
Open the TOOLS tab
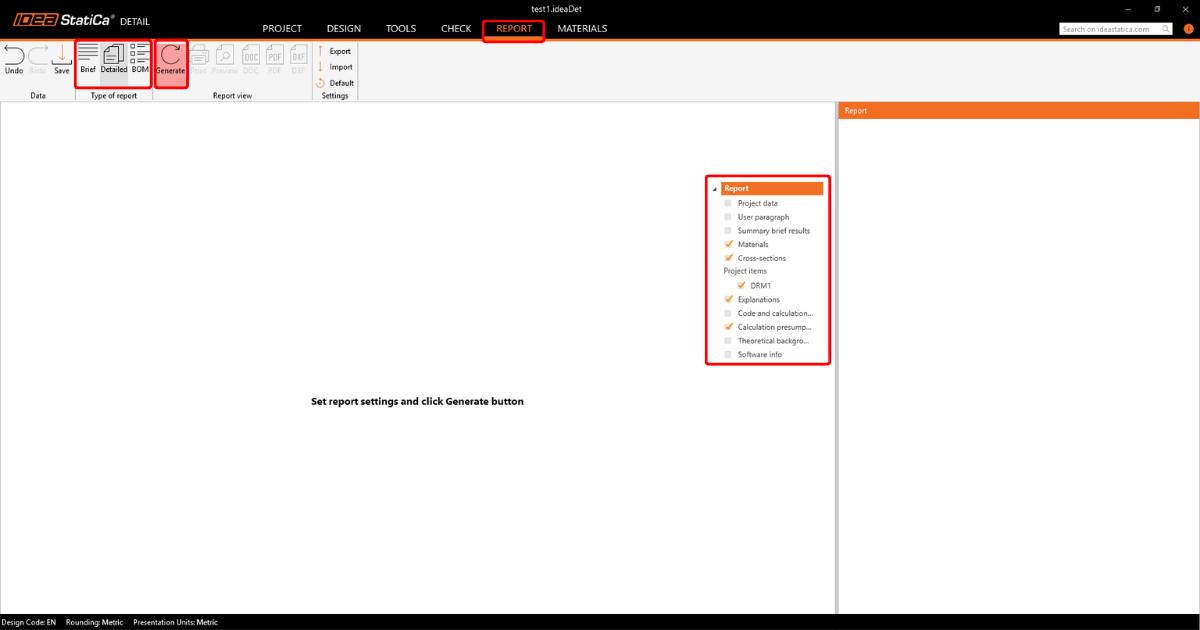pos(401,29)
